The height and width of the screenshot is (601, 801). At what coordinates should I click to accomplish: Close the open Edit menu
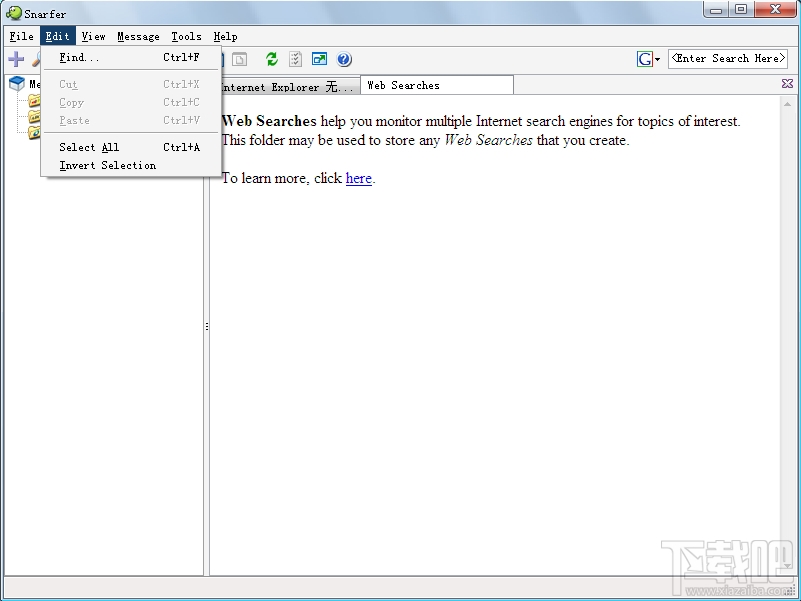(x=58, y=36)
